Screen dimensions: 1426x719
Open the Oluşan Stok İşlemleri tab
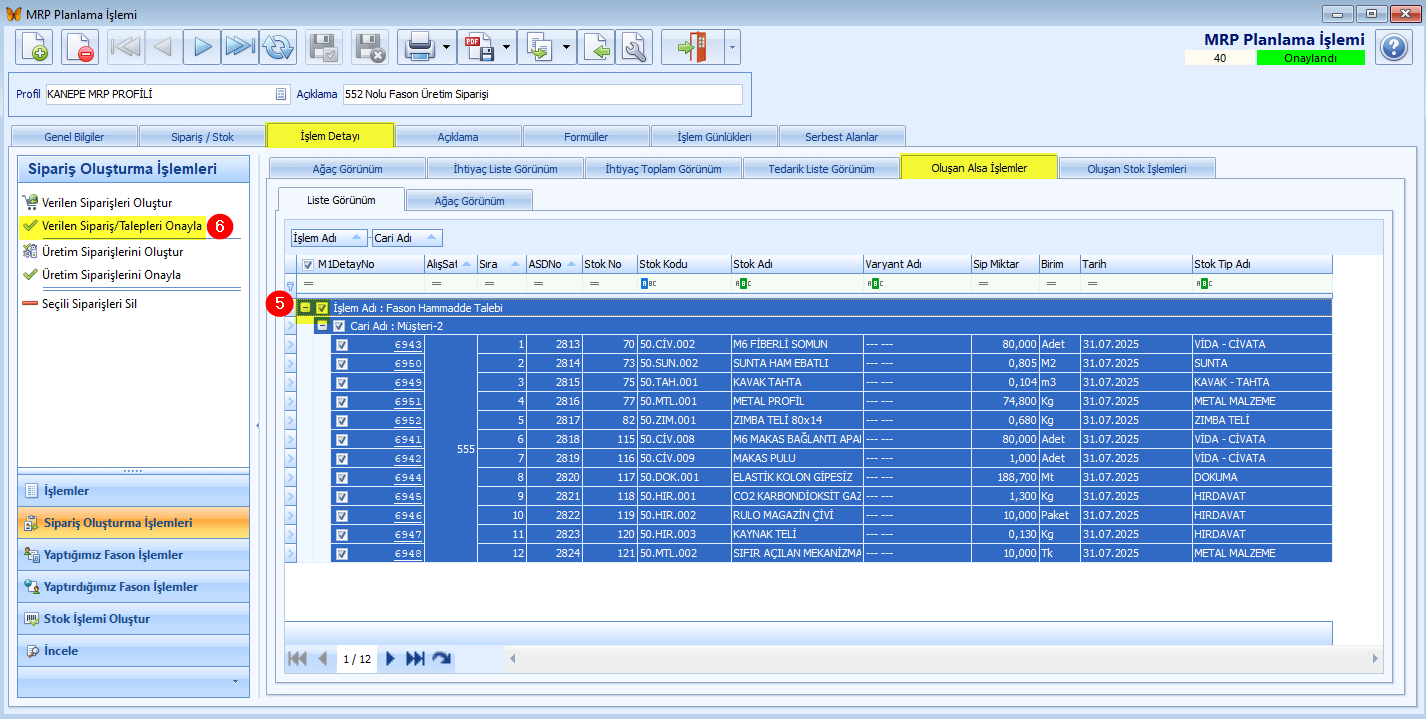point(1137,169)
